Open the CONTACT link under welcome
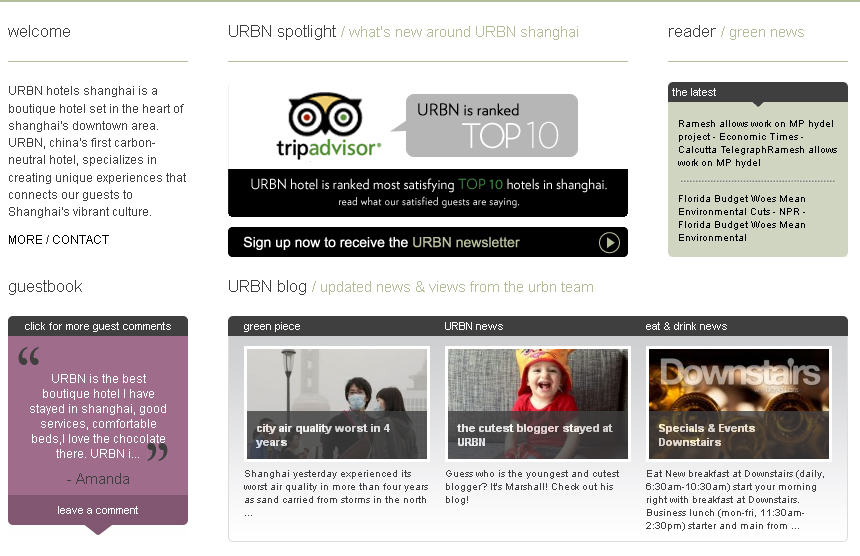This screenshot has width=860, height=556. [81, 240]
